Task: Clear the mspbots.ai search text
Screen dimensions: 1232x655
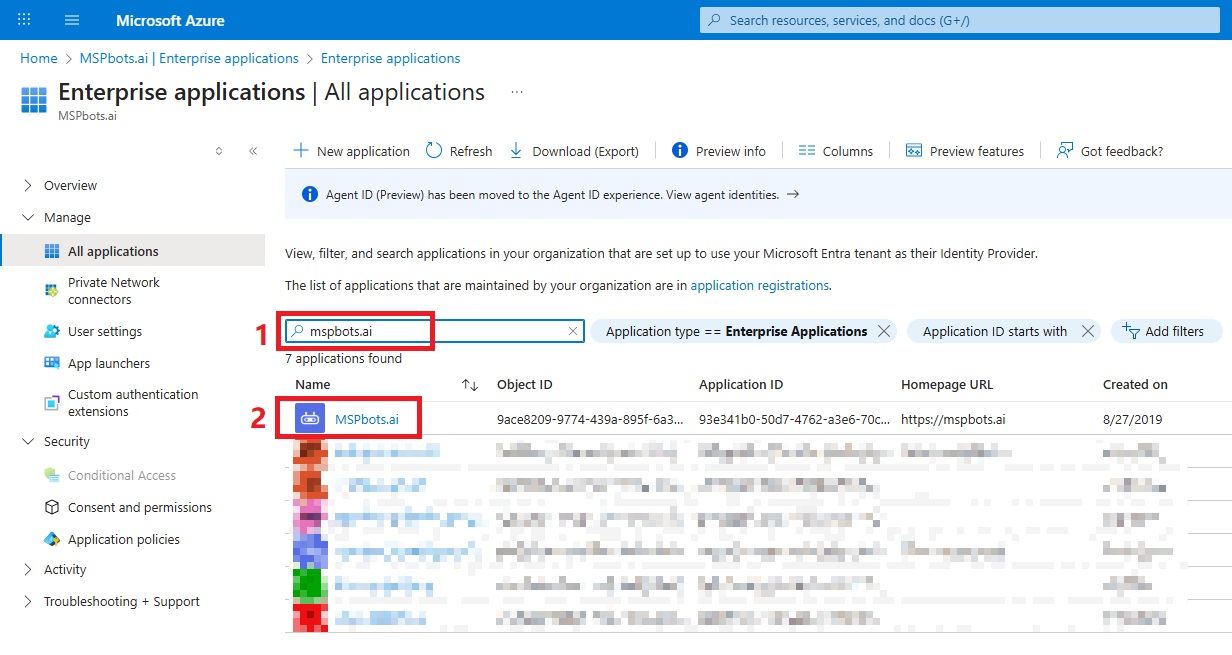Action: tap(573, 331)
